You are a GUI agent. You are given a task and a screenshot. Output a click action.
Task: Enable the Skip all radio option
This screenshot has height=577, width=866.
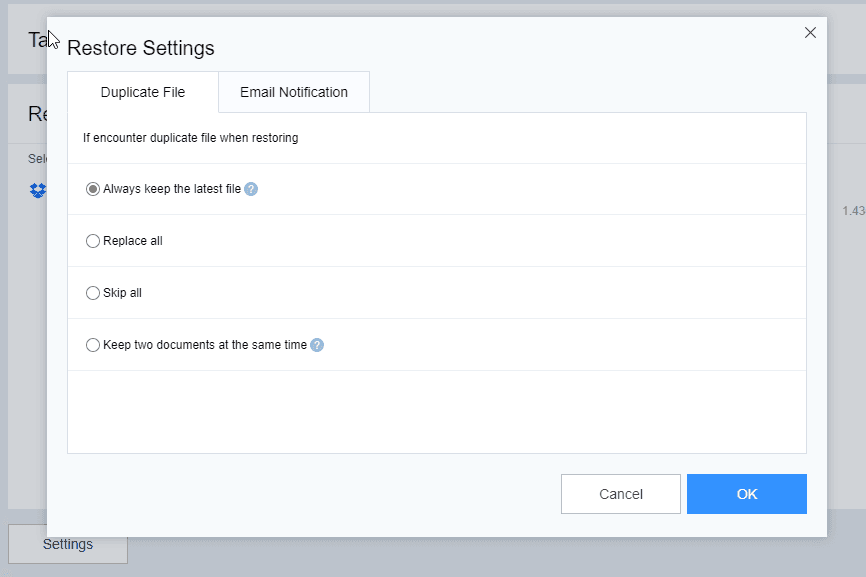[93, 293]
